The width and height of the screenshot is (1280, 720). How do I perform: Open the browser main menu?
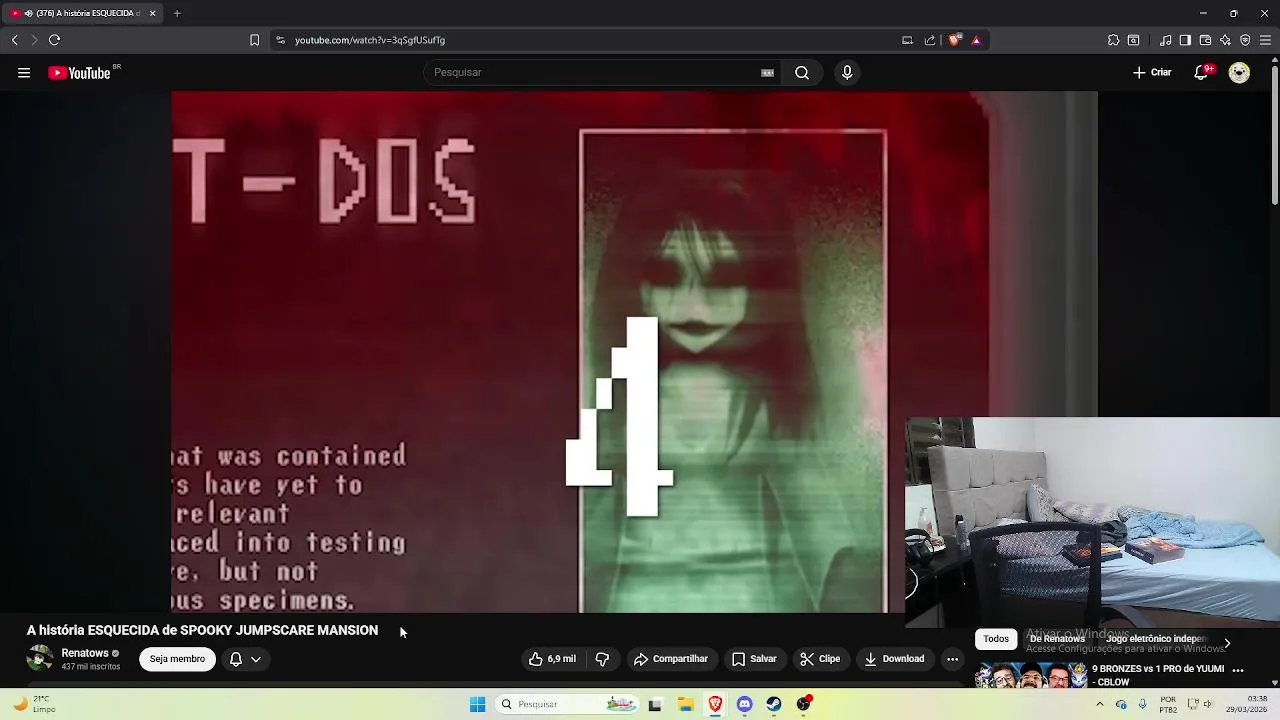[x=1265, y=40]
